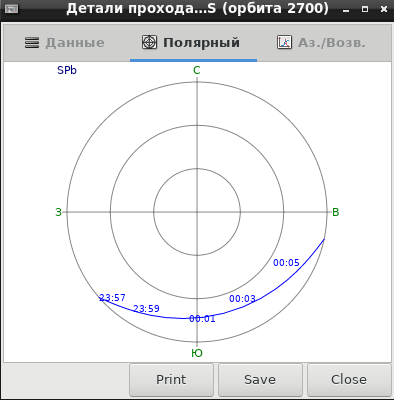Click the SPb station label
The width and height of the screenshot is (394, 400).
pyautogui.click(x=67, y=70)
